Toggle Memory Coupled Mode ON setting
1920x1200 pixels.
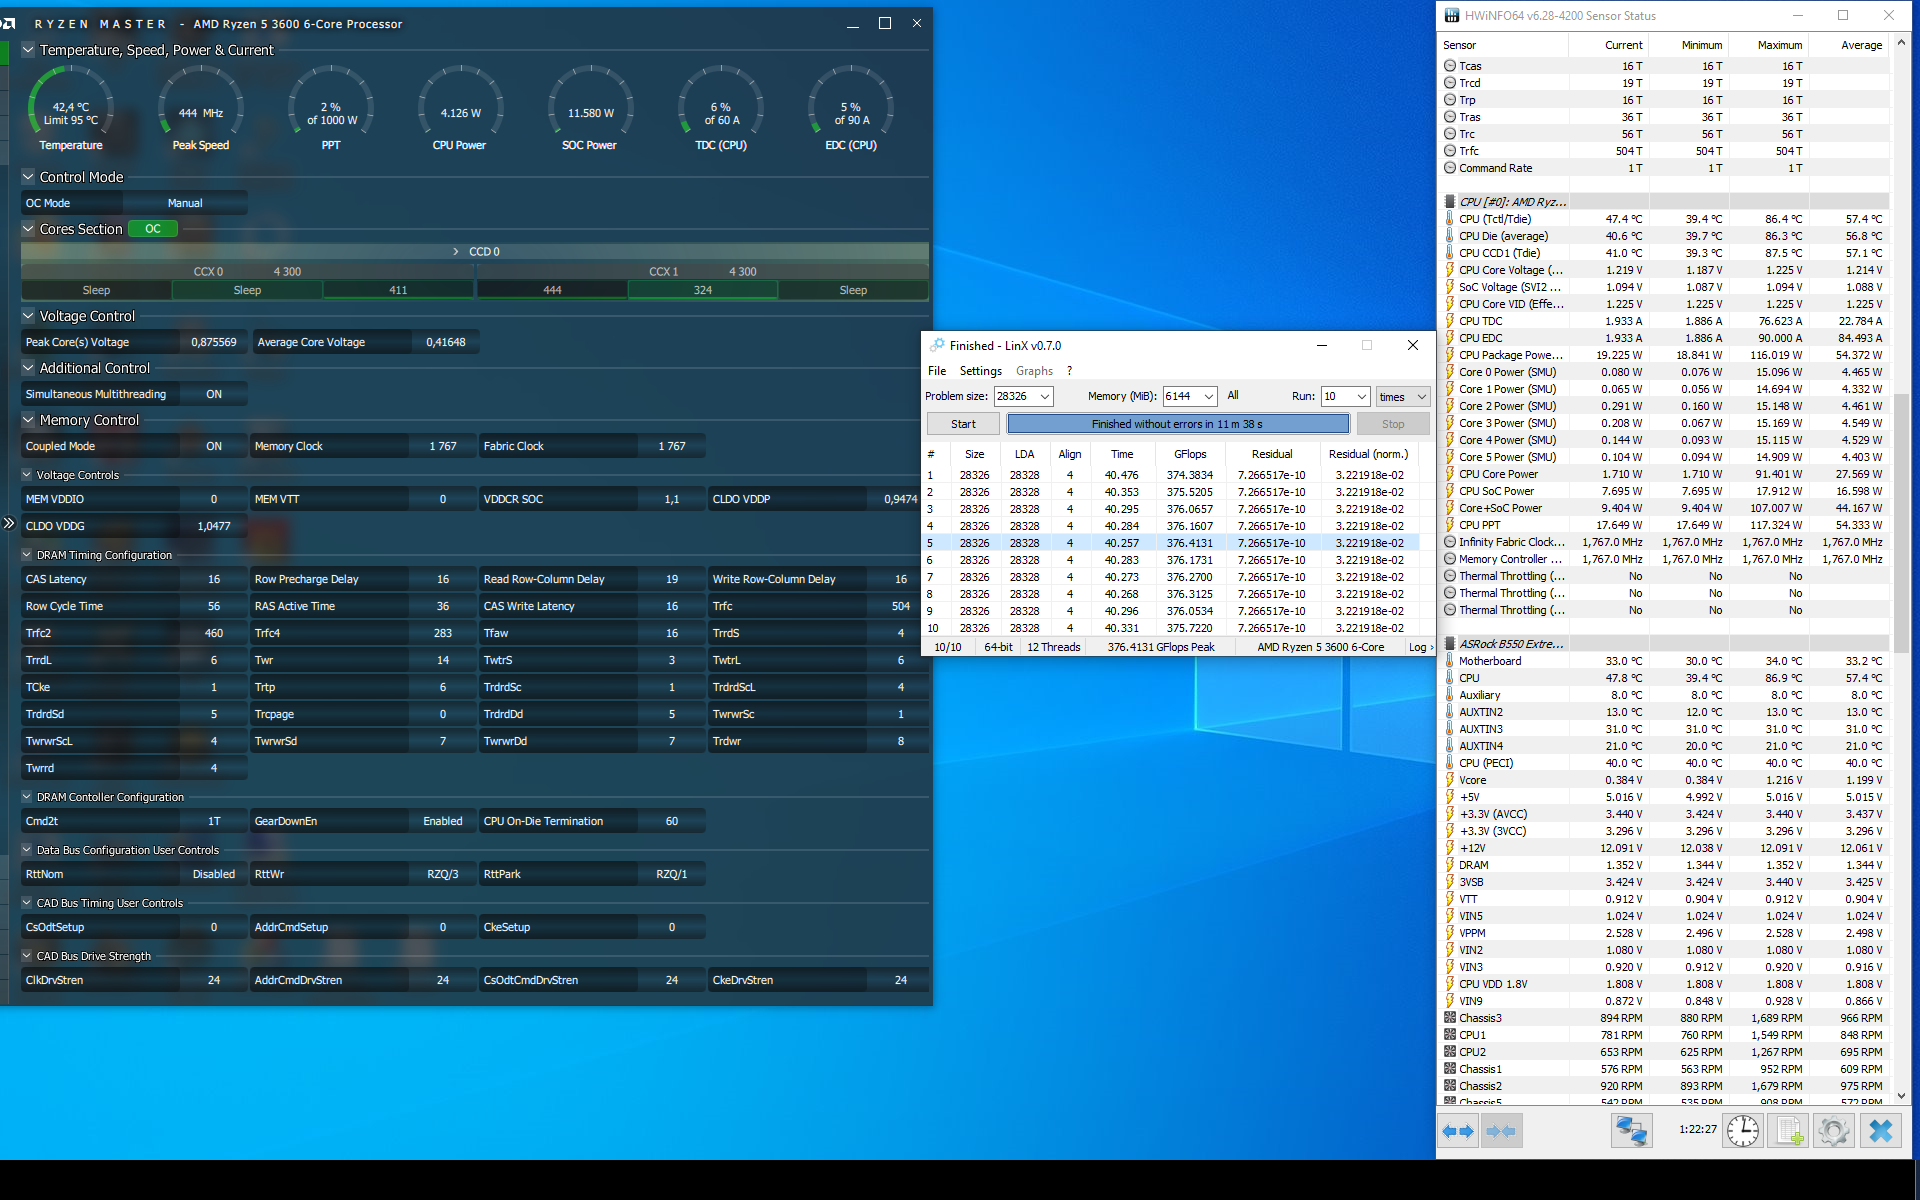pos(214,446)
